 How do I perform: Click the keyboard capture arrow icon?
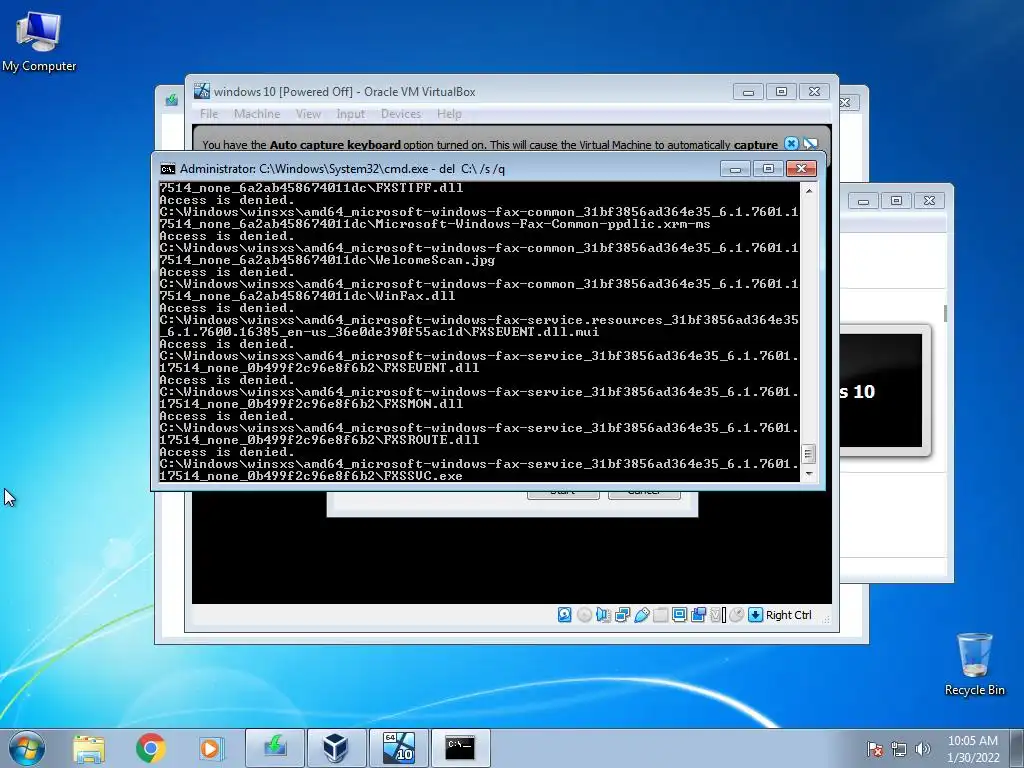tap(756, 615)
